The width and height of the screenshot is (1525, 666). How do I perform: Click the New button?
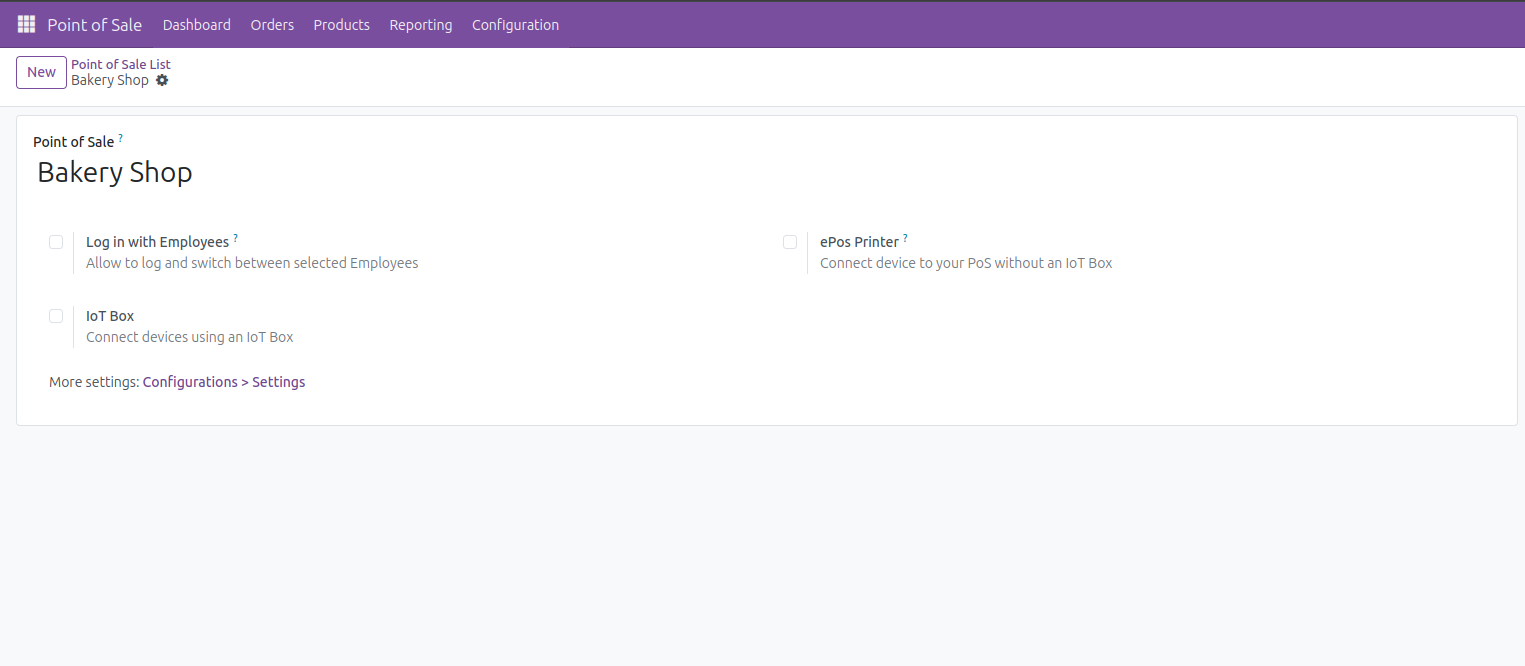coord(41,72)
